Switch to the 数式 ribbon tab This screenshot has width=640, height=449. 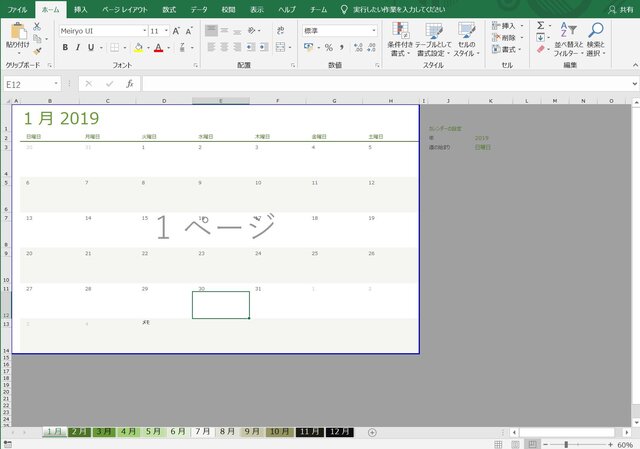tap(169, 9)
